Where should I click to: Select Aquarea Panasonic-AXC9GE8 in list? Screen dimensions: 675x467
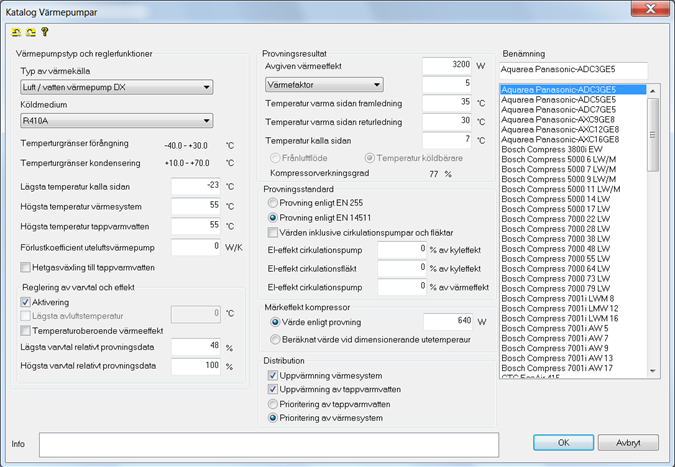click(x=573, y=120)
